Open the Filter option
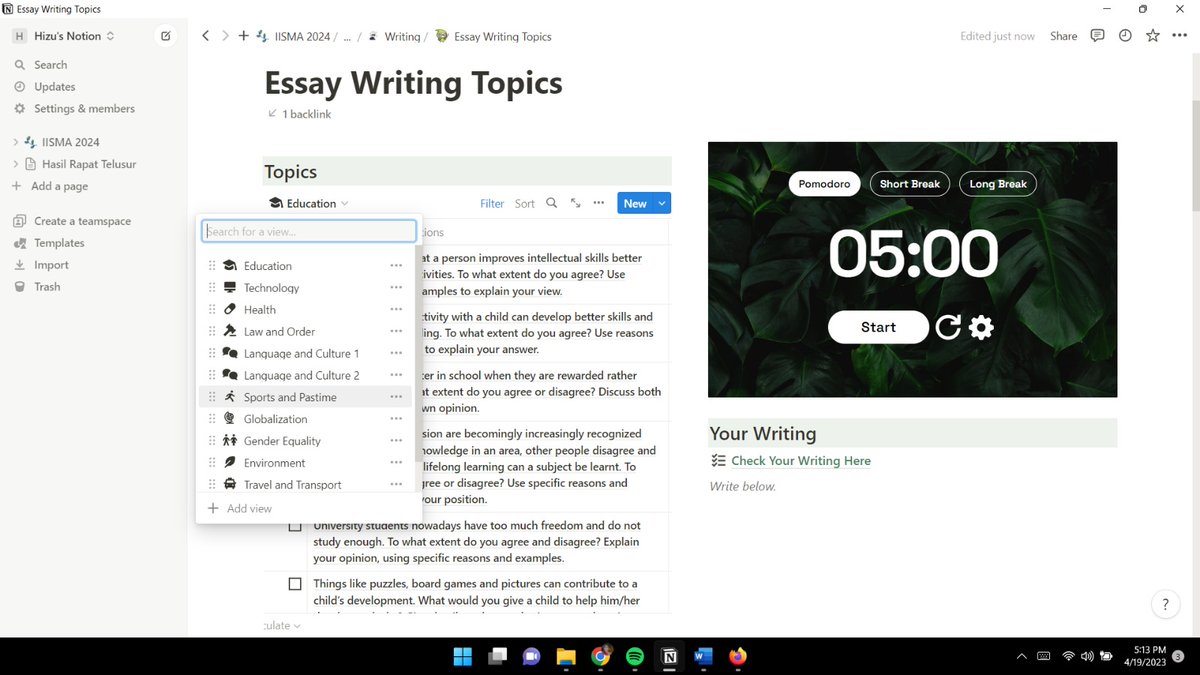Image resolution: width=1200 pixels, height=675 pixels. click(492, 203)
